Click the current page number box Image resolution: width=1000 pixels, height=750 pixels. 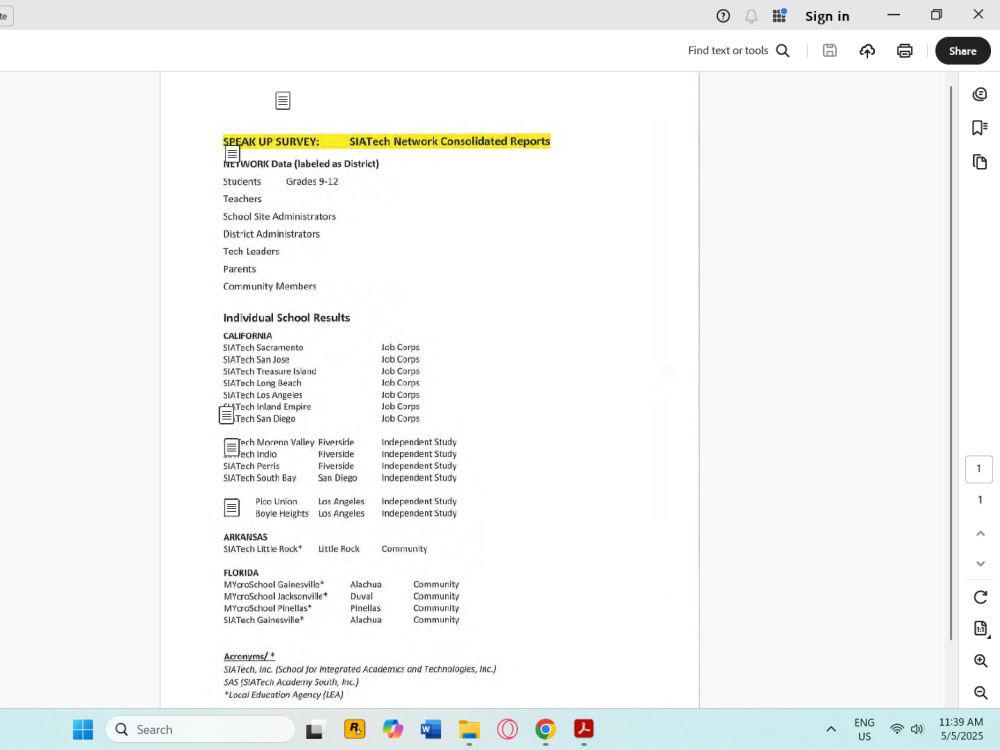coord(978,469)
